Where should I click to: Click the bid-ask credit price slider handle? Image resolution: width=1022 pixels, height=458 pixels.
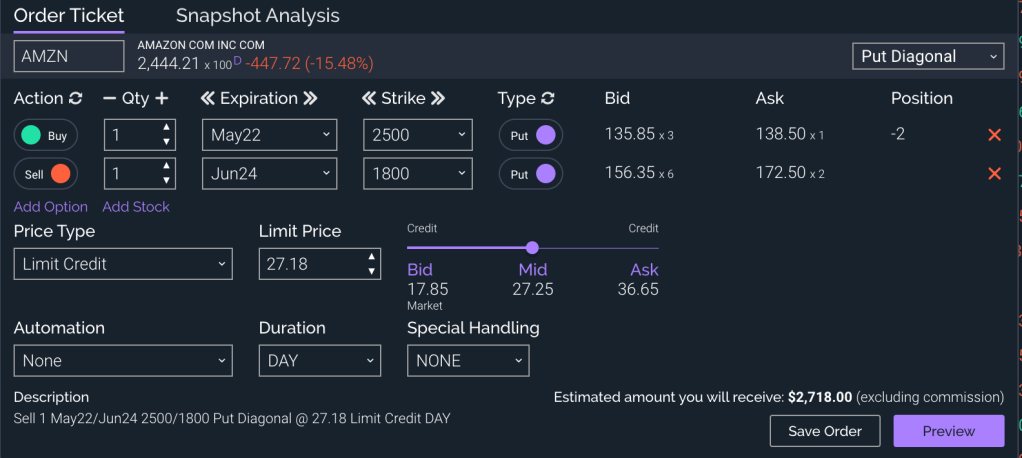[532, 247]
